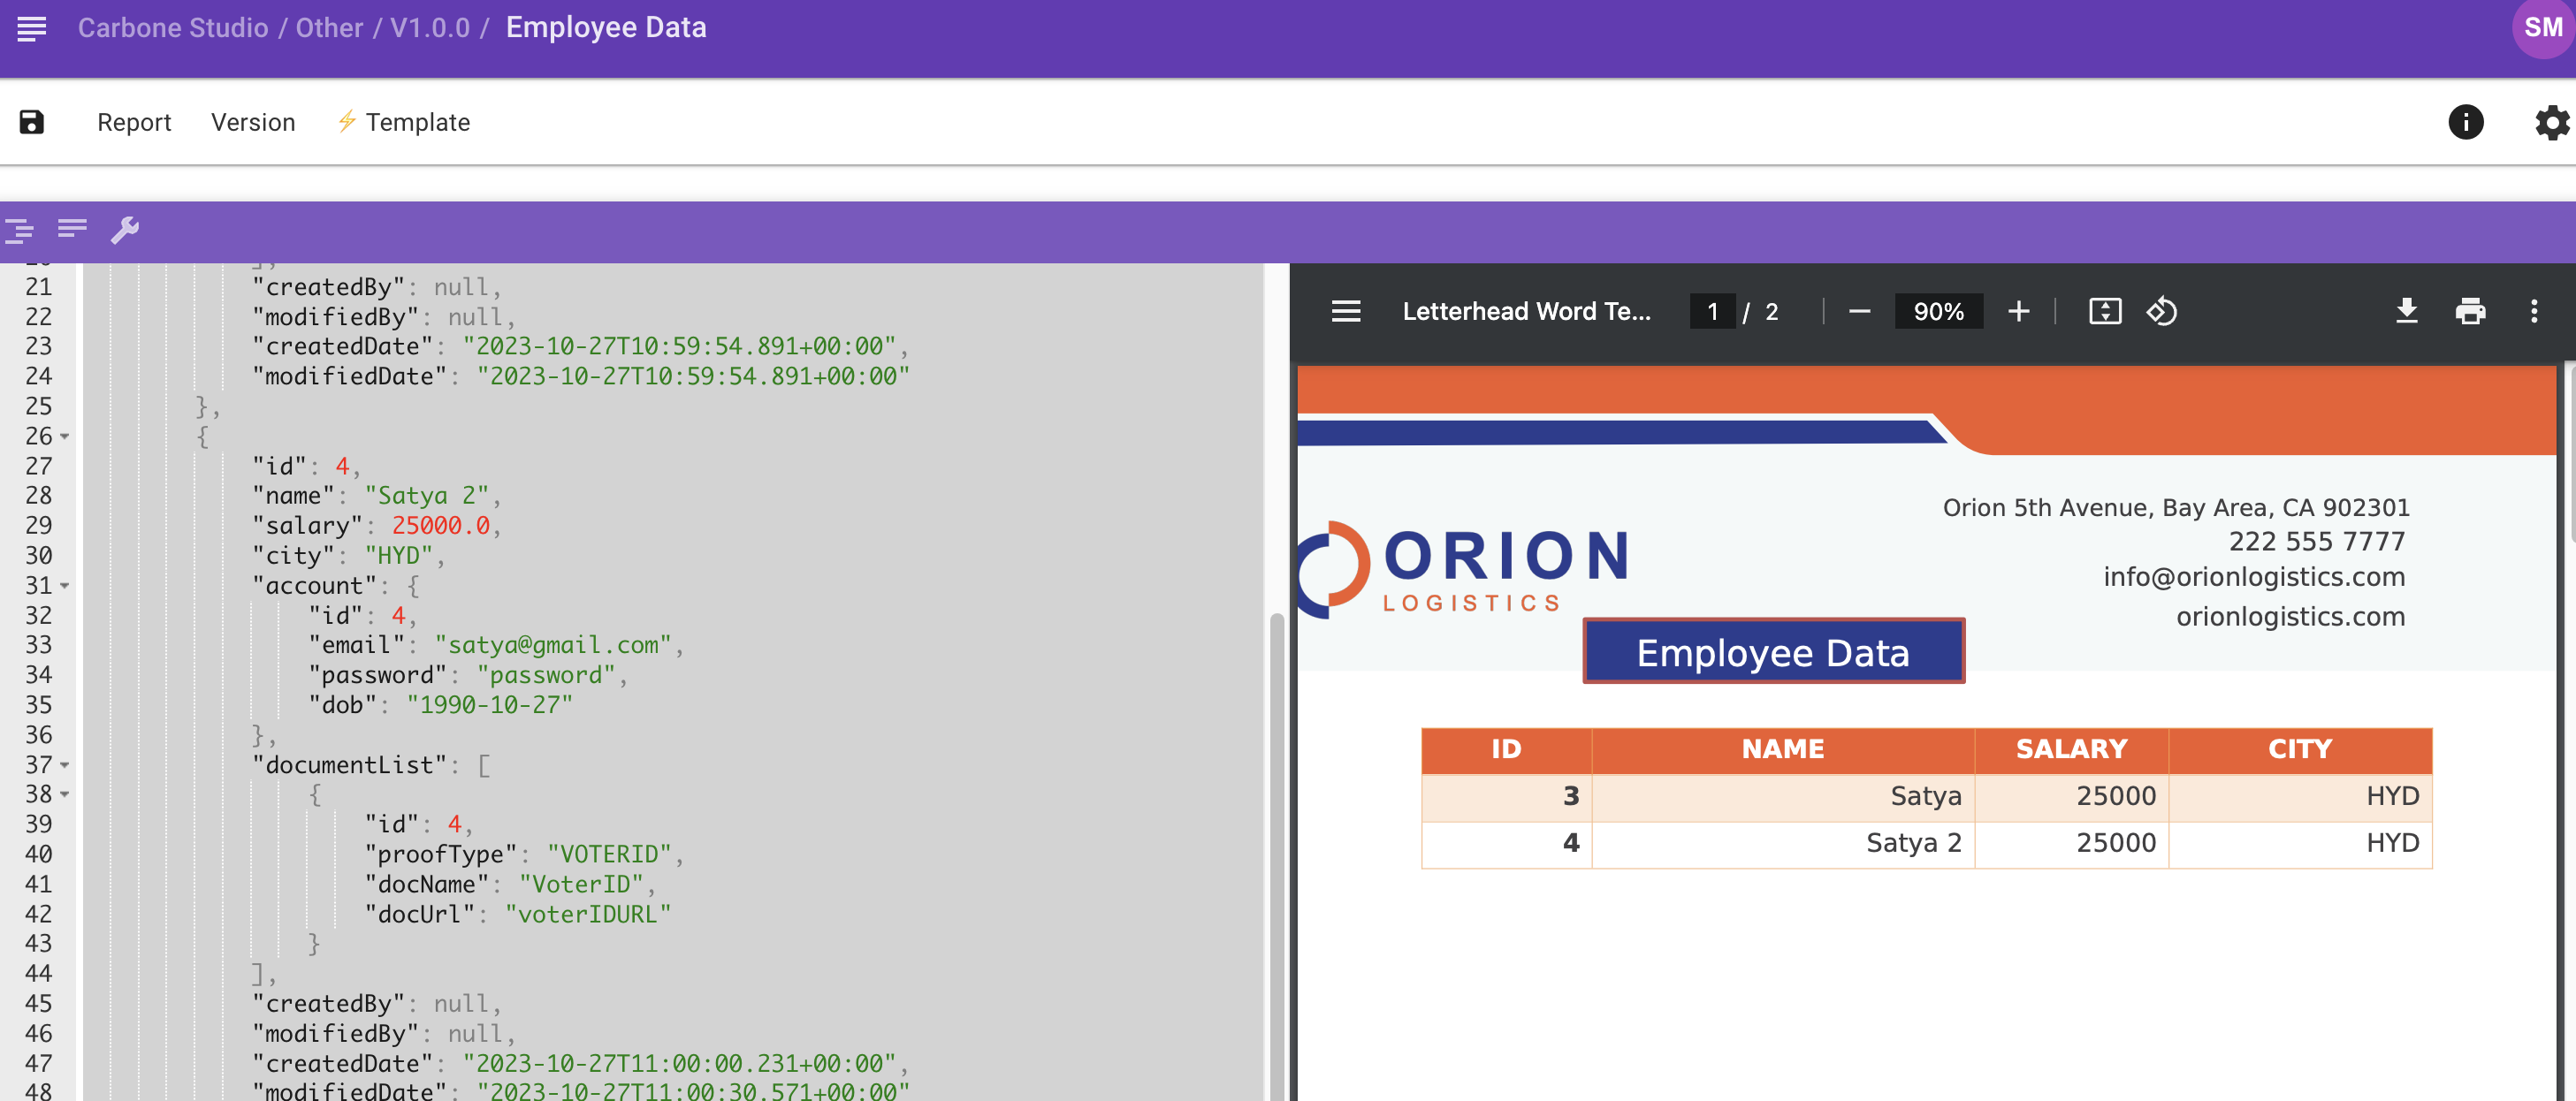This screenshot has height=1101, width=2576.
Task: Click the save disk icon
Action: [32, 122]
